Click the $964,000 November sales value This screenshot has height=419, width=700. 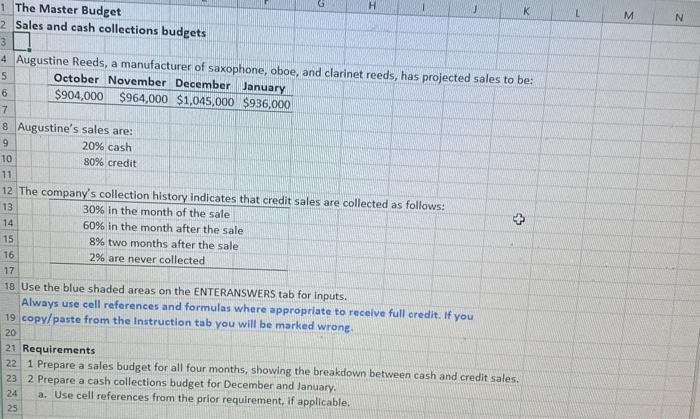(143, 98)
